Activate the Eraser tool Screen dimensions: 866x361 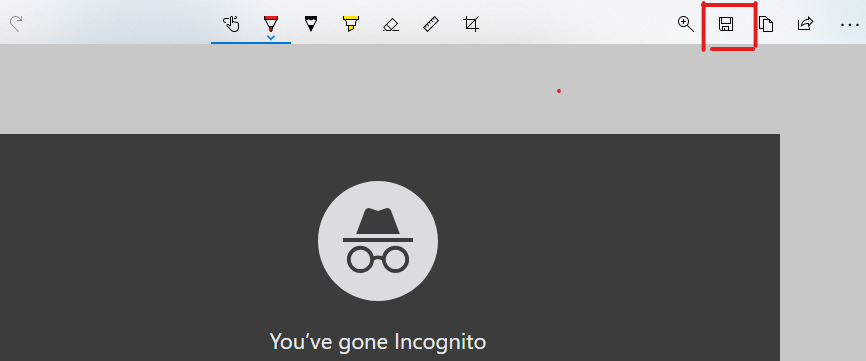point(390,24)
